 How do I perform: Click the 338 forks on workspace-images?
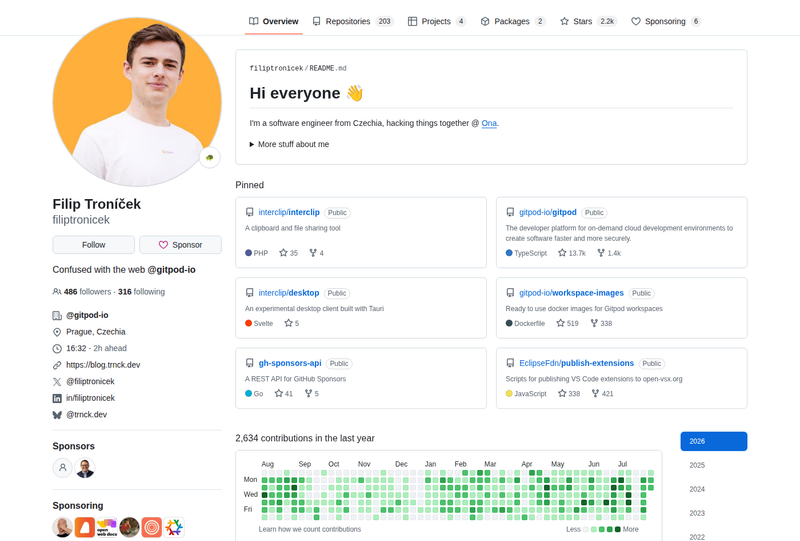[601, 324]
